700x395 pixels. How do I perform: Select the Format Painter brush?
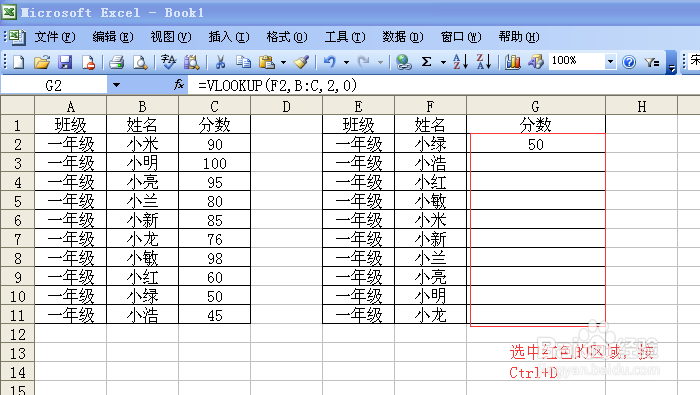(301, 62)
